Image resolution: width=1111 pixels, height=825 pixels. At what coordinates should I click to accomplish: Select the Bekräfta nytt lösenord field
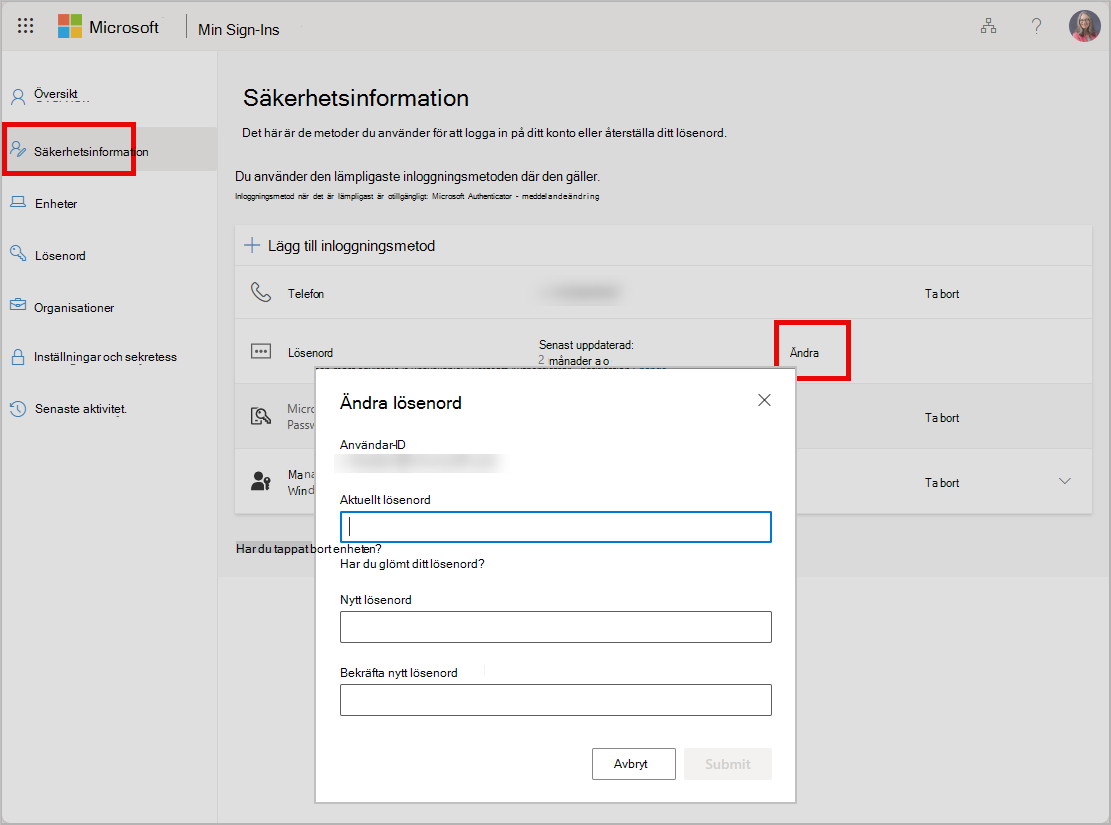(556, 700)
